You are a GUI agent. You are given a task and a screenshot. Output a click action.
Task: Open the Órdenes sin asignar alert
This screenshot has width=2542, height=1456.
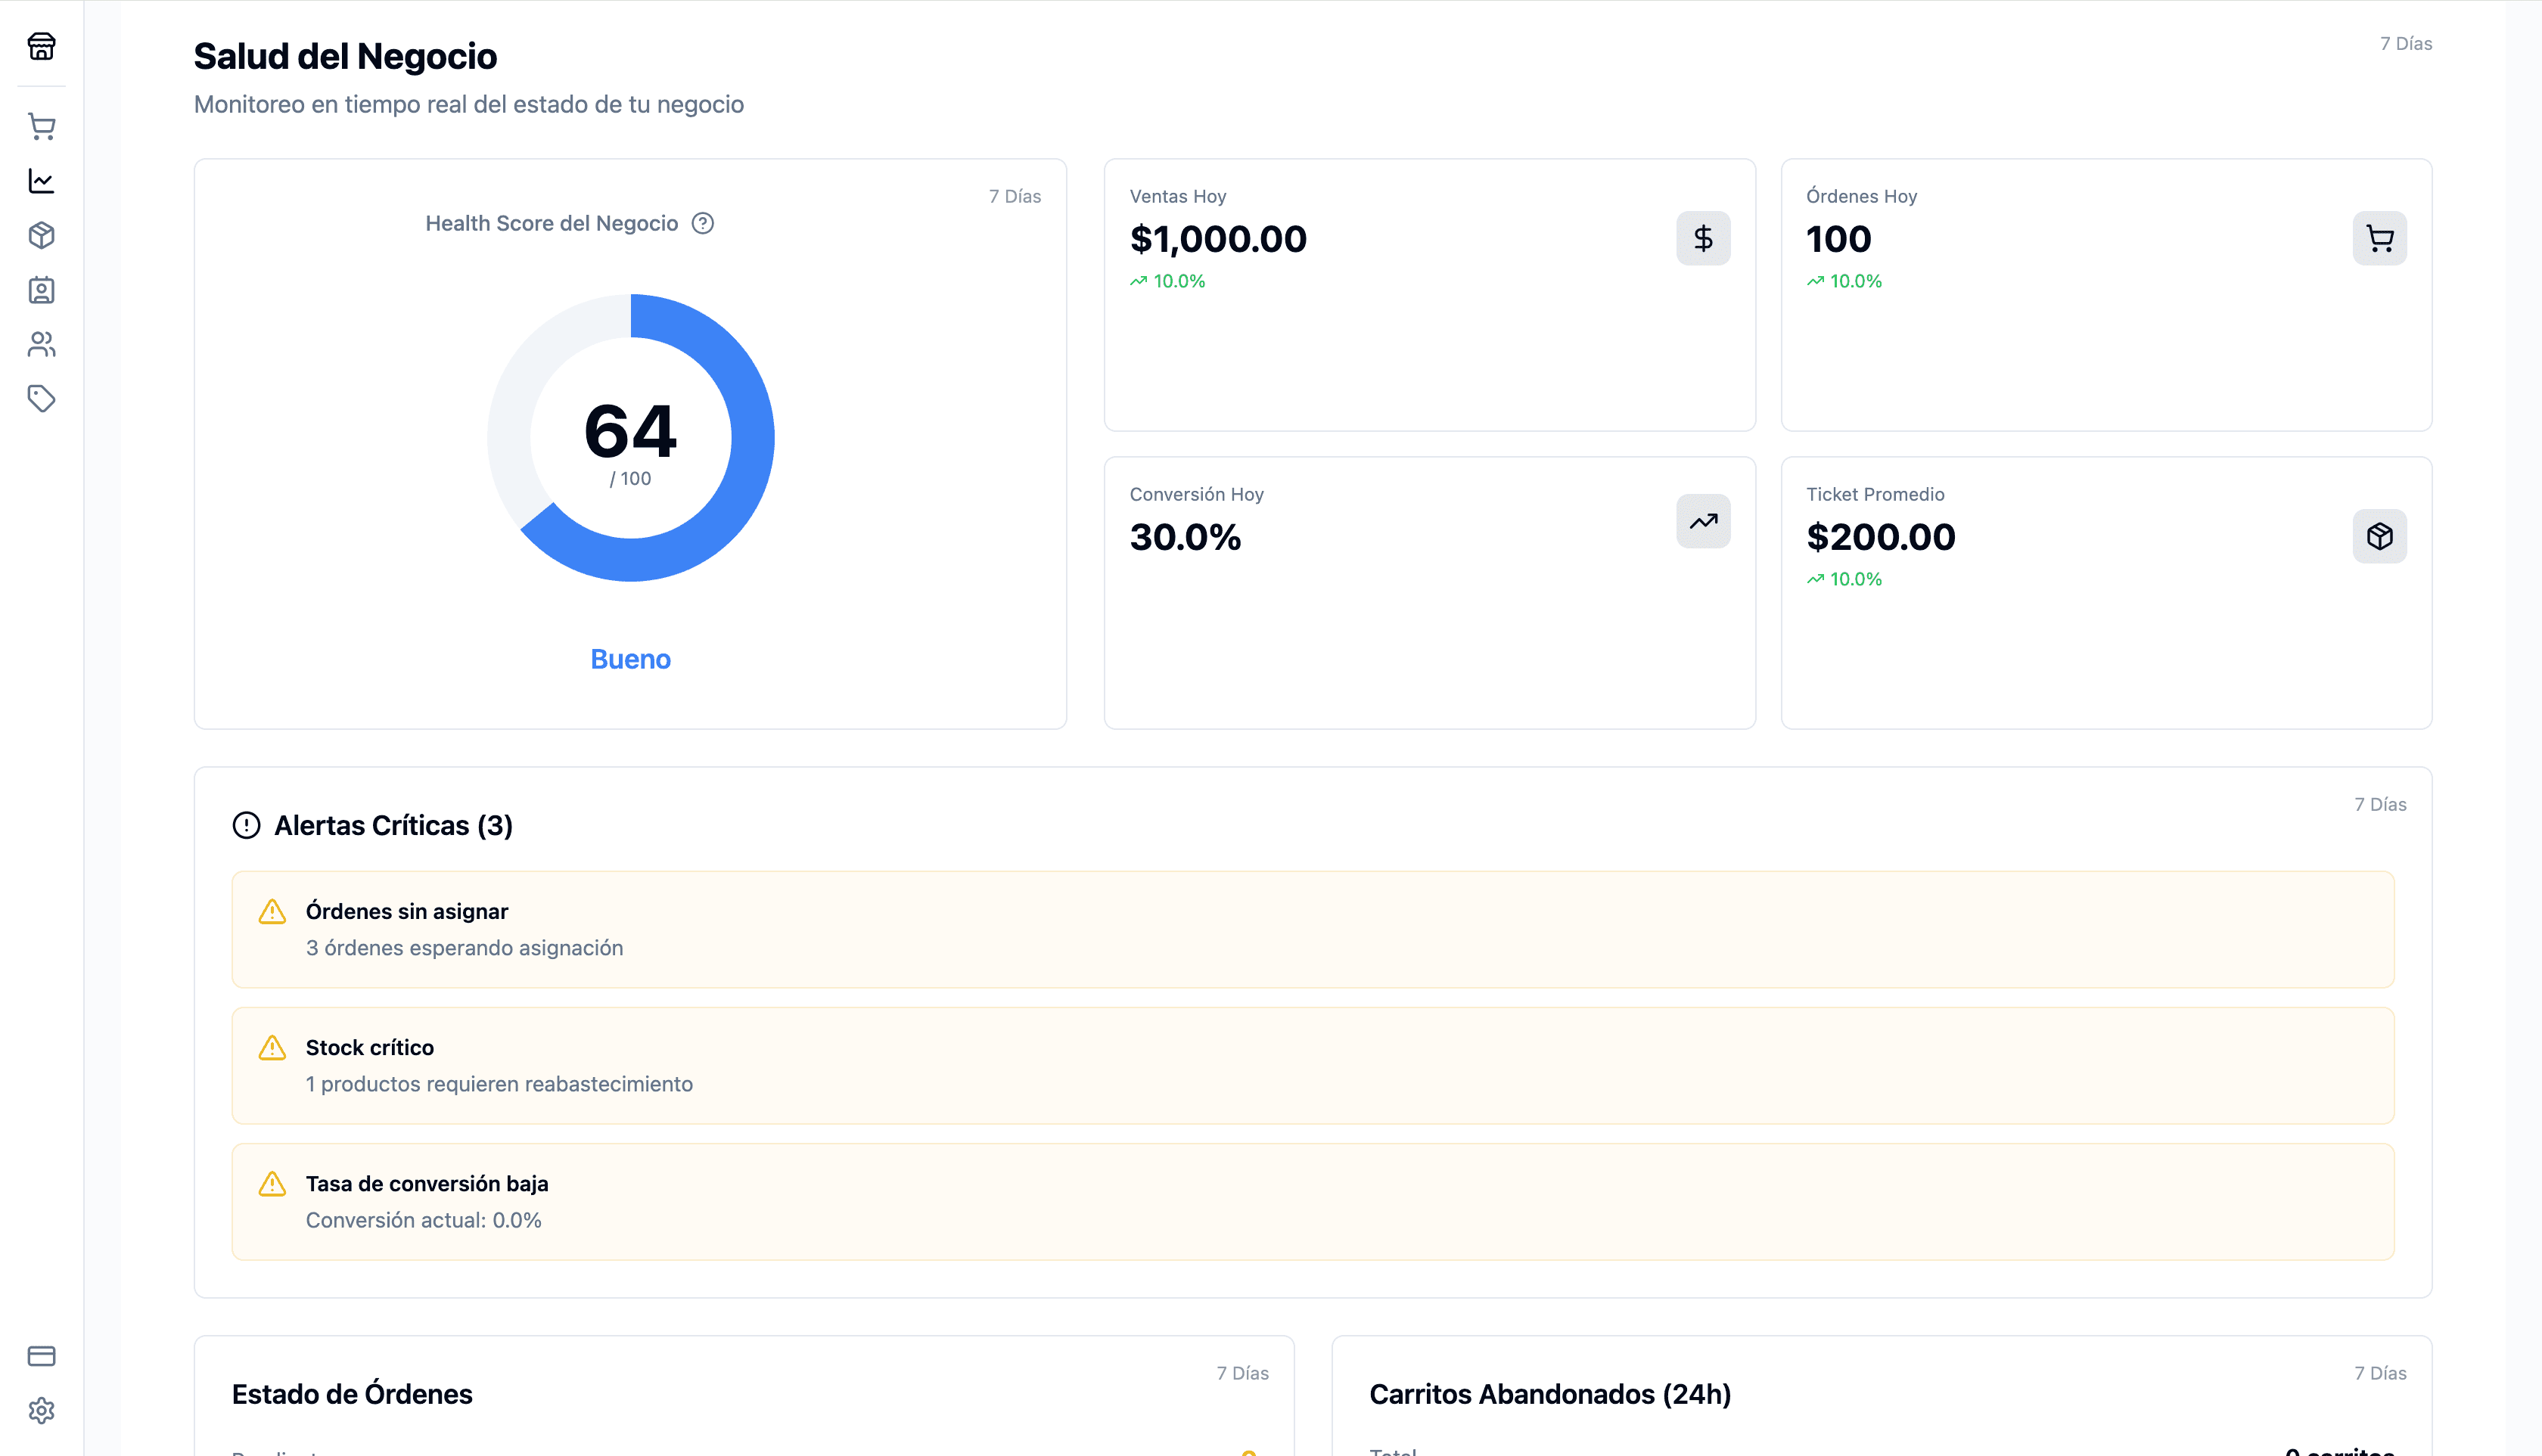(1312, 929)
